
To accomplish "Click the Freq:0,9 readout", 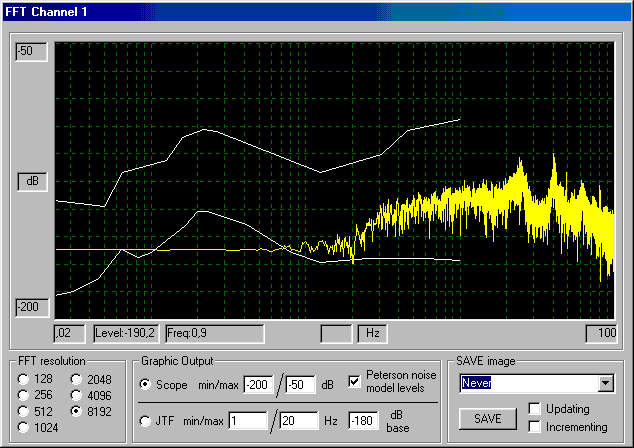I will 215,334.
